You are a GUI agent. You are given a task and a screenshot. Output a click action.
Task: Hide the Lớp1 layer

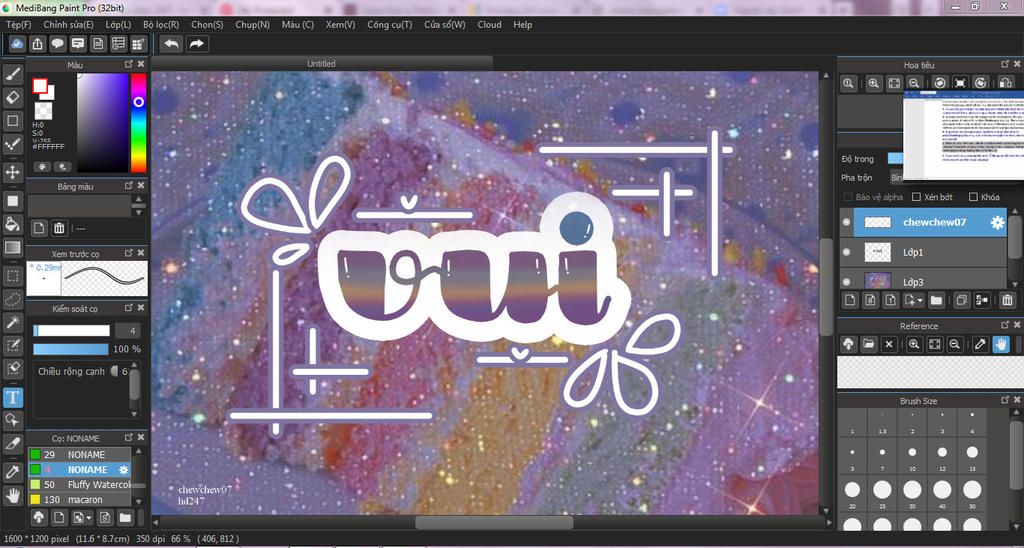[x=846, y=252]
